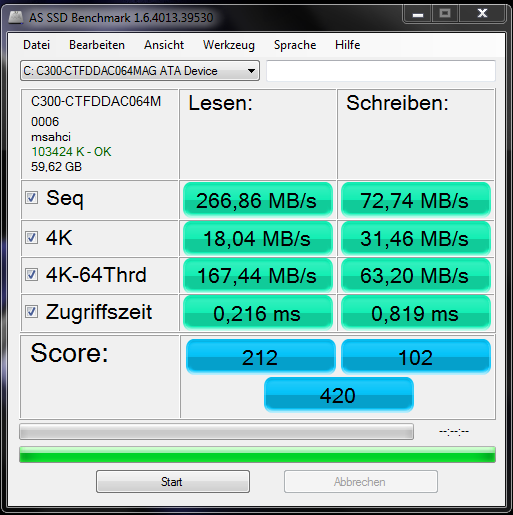Click the empty text field beside drive selector
513x515 pixels.
(x=381, y=71)
